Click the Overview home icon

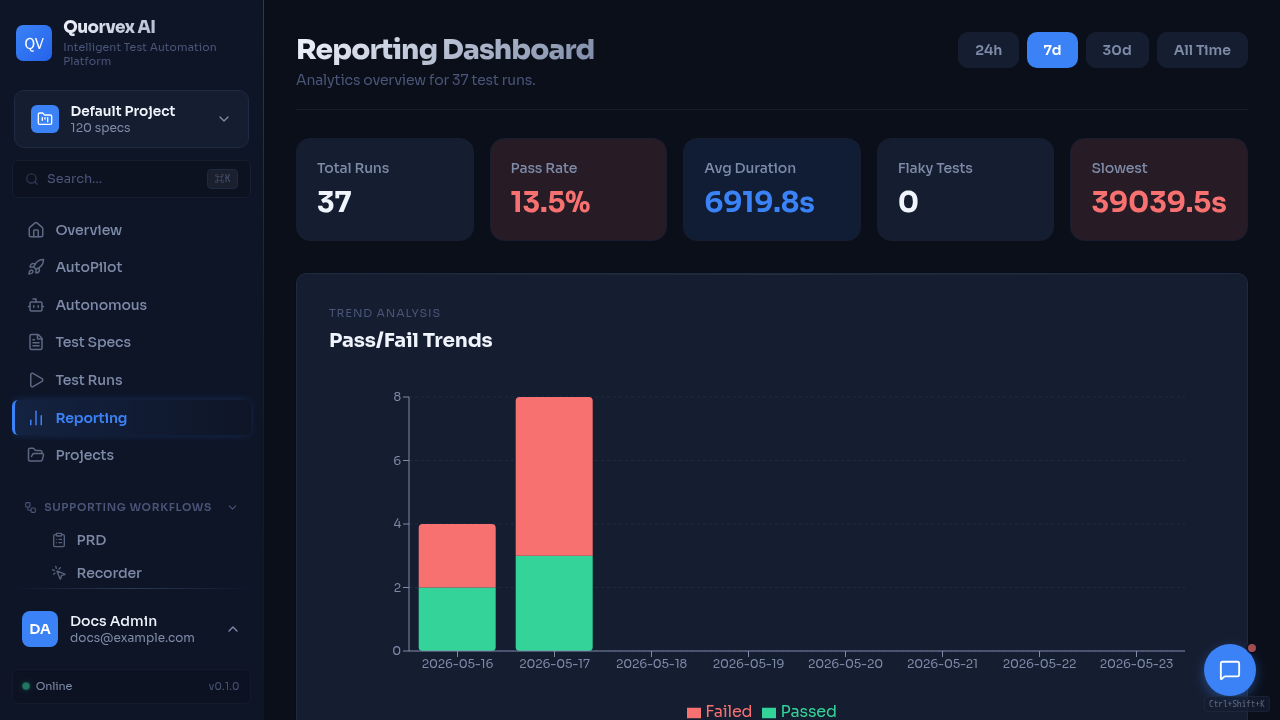(x=36, y=230)
